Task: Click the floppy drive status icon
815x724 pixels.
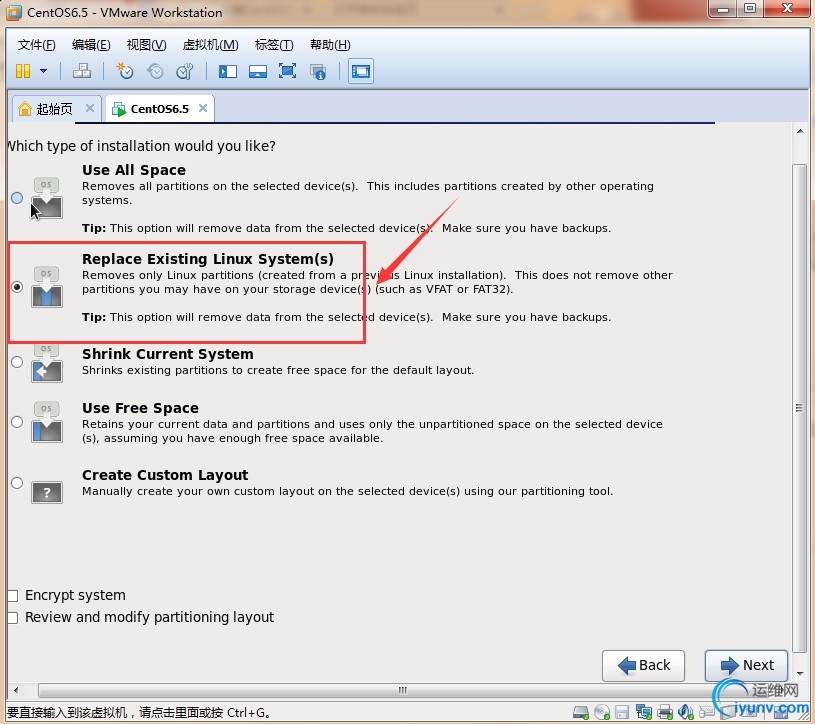Action: point(622,712)
